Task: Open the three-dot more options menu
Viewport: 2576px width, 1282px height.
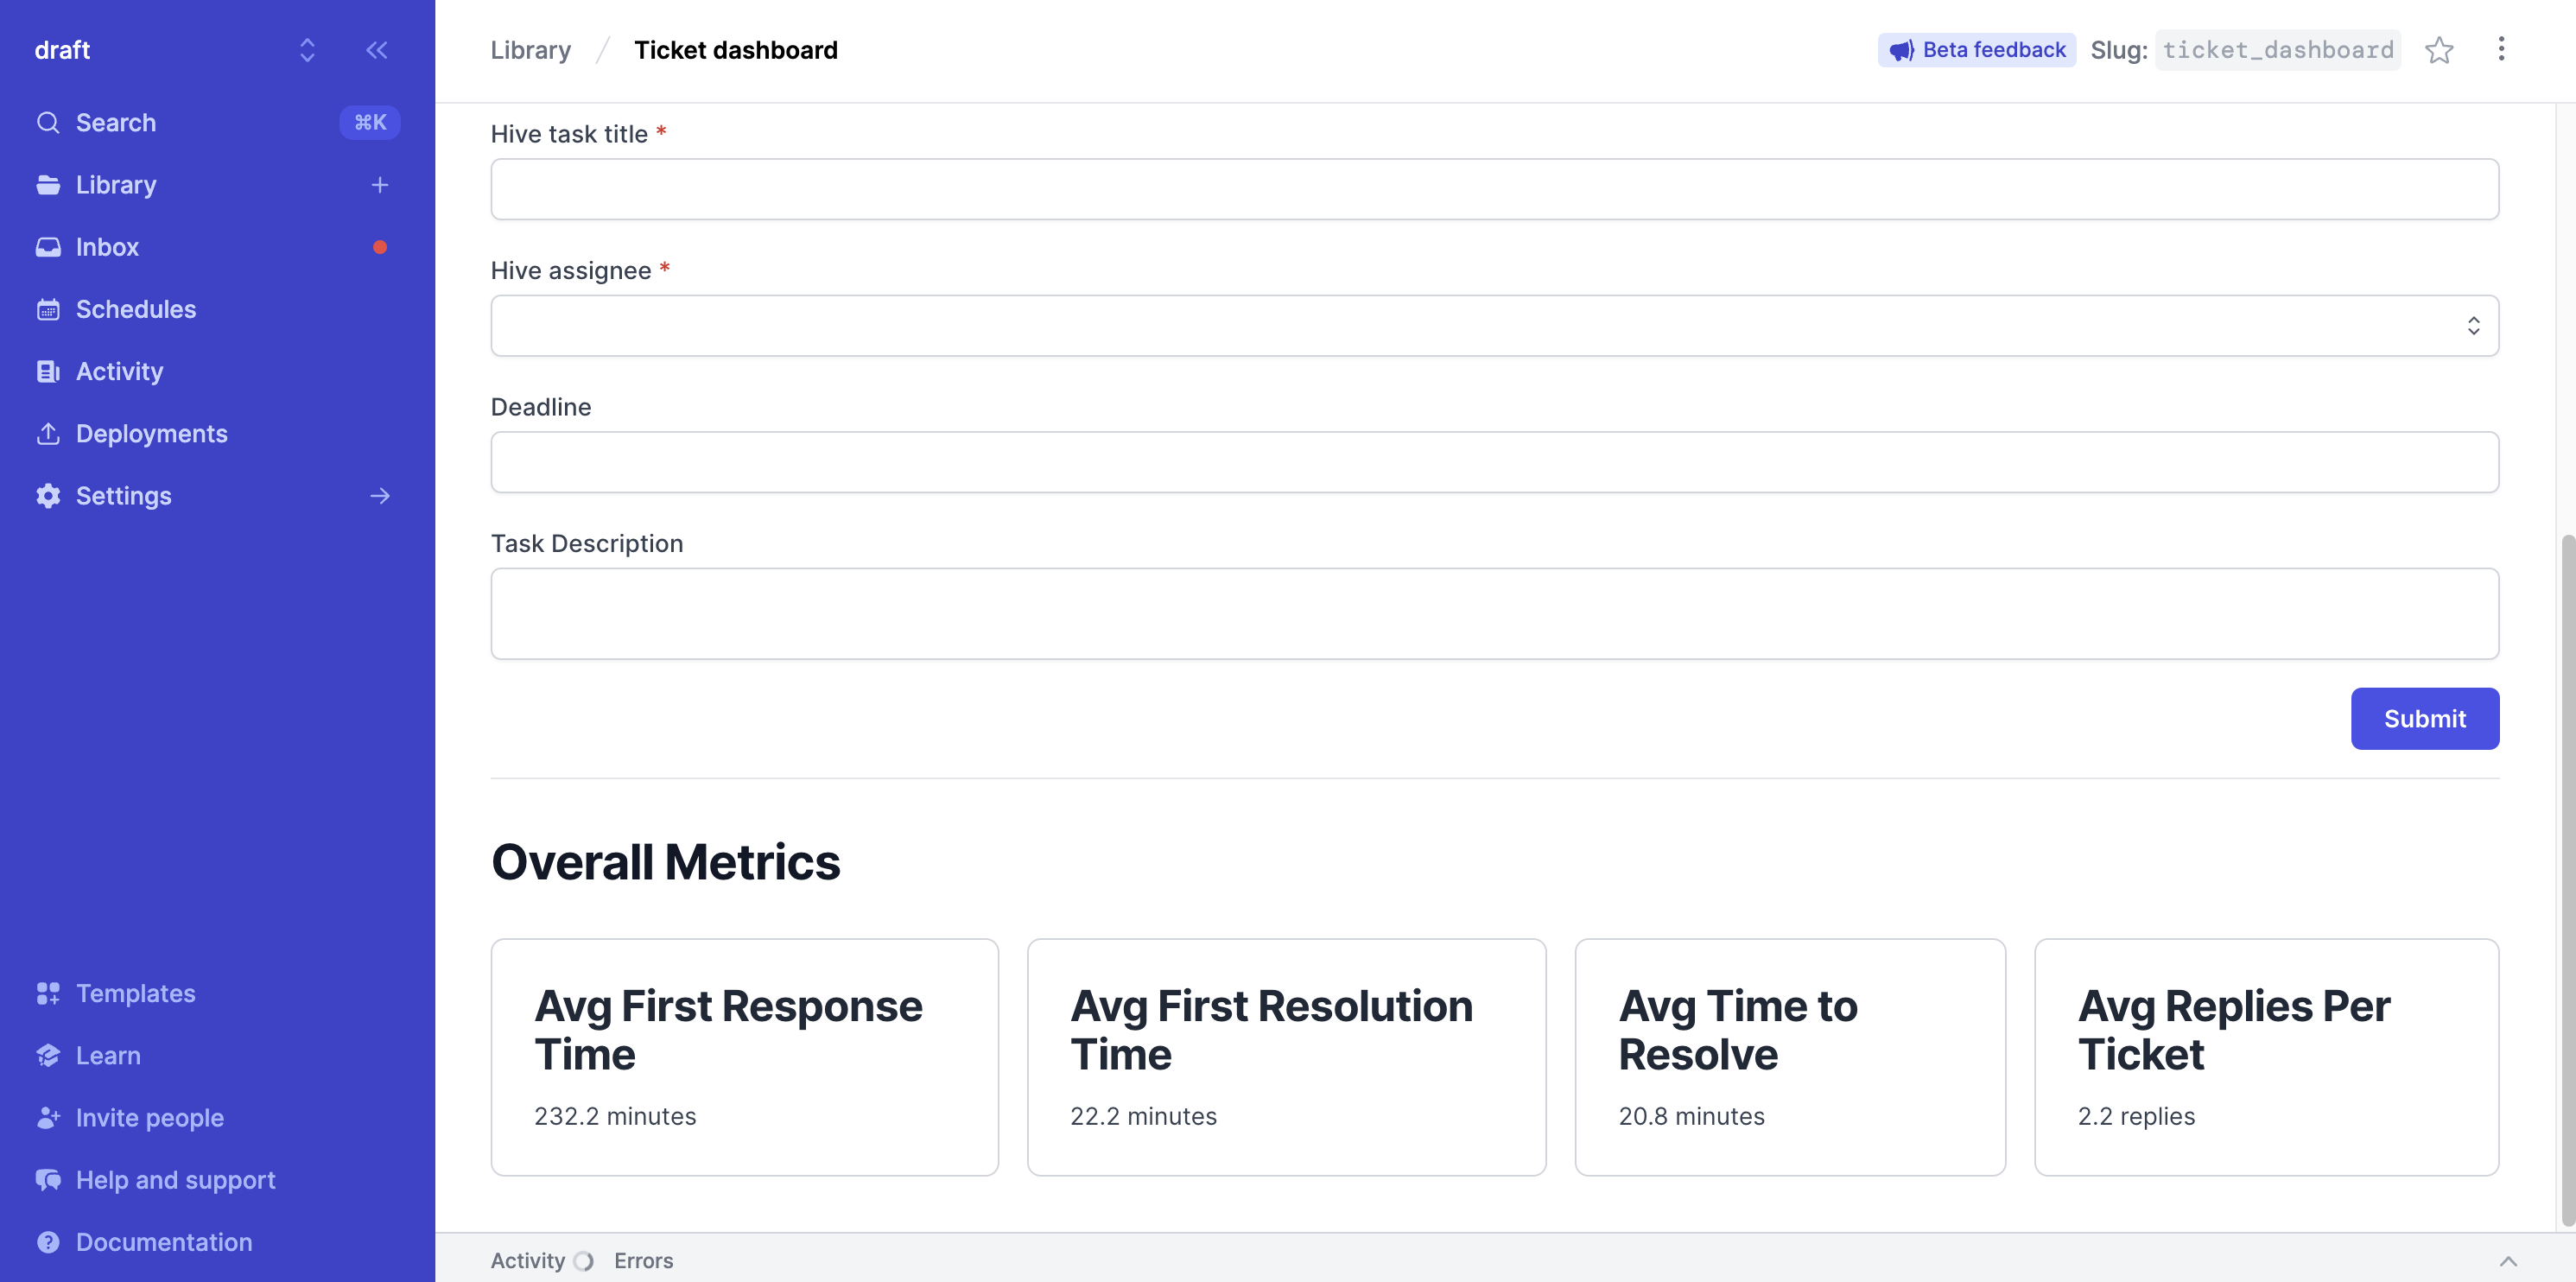Action: pyautogui.click(x=2501, y=49)
